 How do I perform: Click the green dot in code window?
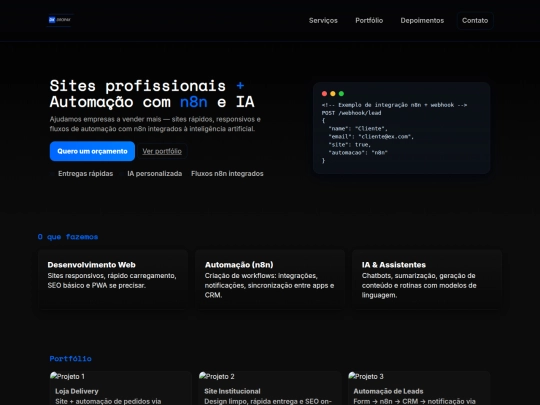[341, 94]
